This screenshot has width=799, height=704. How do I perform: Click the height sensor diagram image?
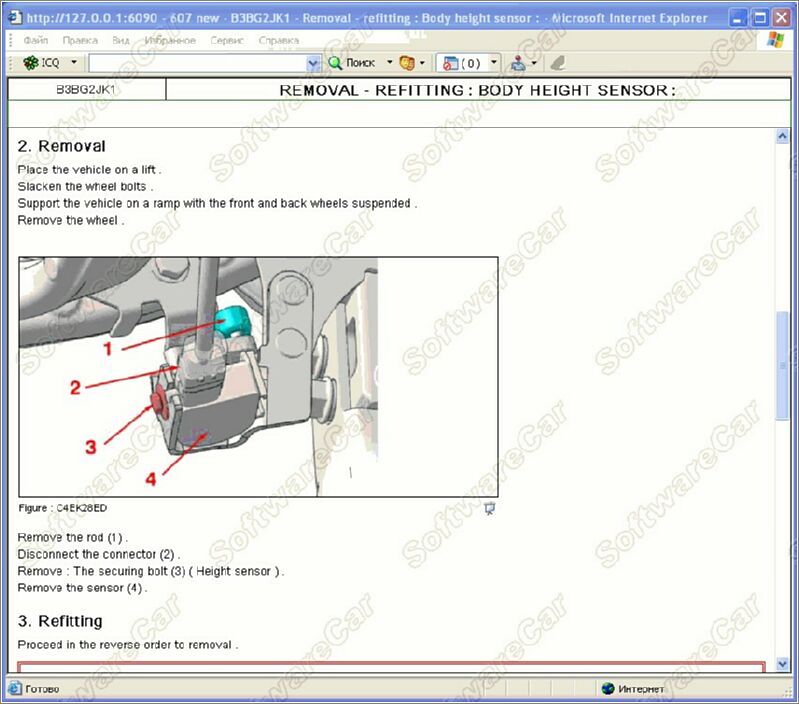258,377
